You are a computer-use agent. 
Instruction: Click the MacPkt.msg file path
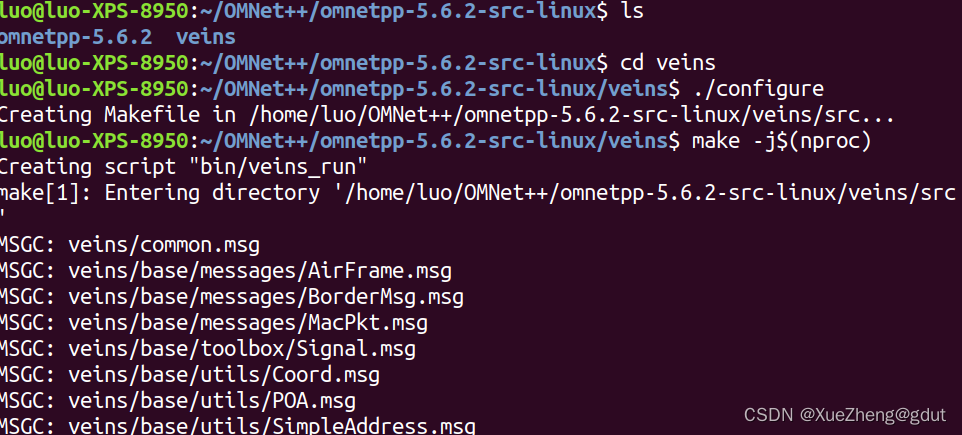(248, 323)
